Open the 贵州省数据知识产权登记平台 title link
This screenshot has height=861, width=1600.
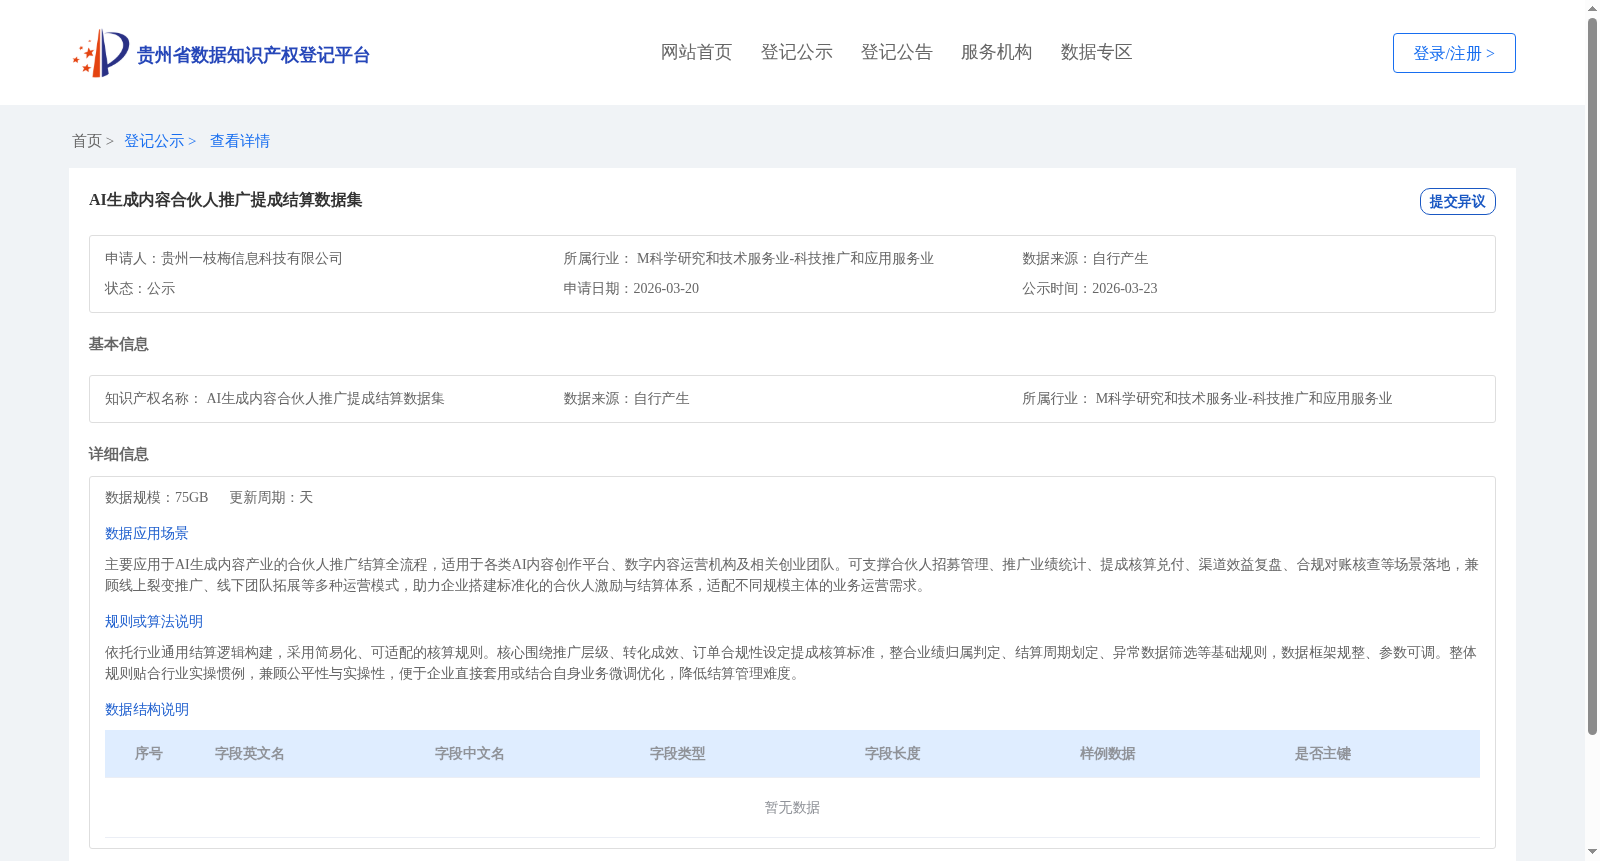253,55
